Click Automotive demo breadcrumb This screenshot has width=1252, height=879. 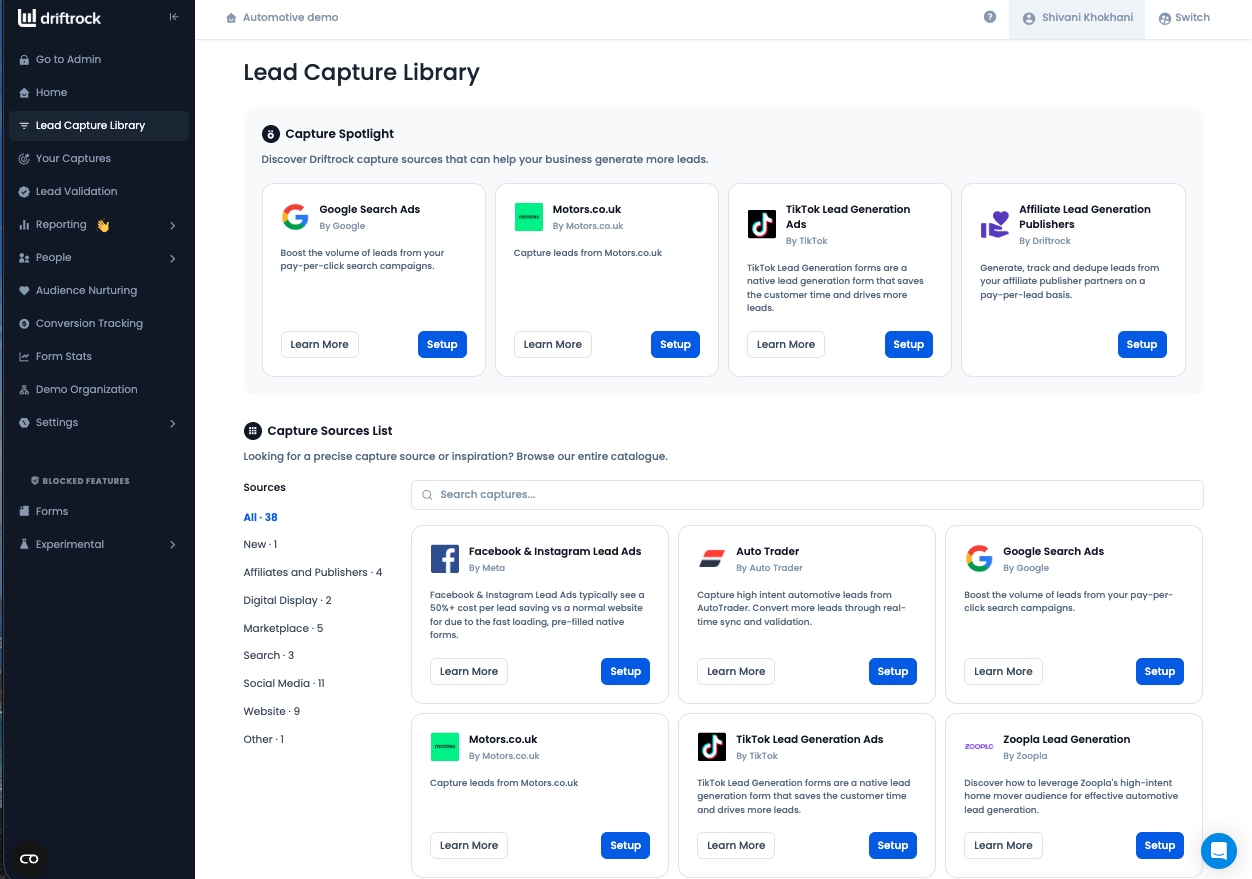[x=290, y=18]
